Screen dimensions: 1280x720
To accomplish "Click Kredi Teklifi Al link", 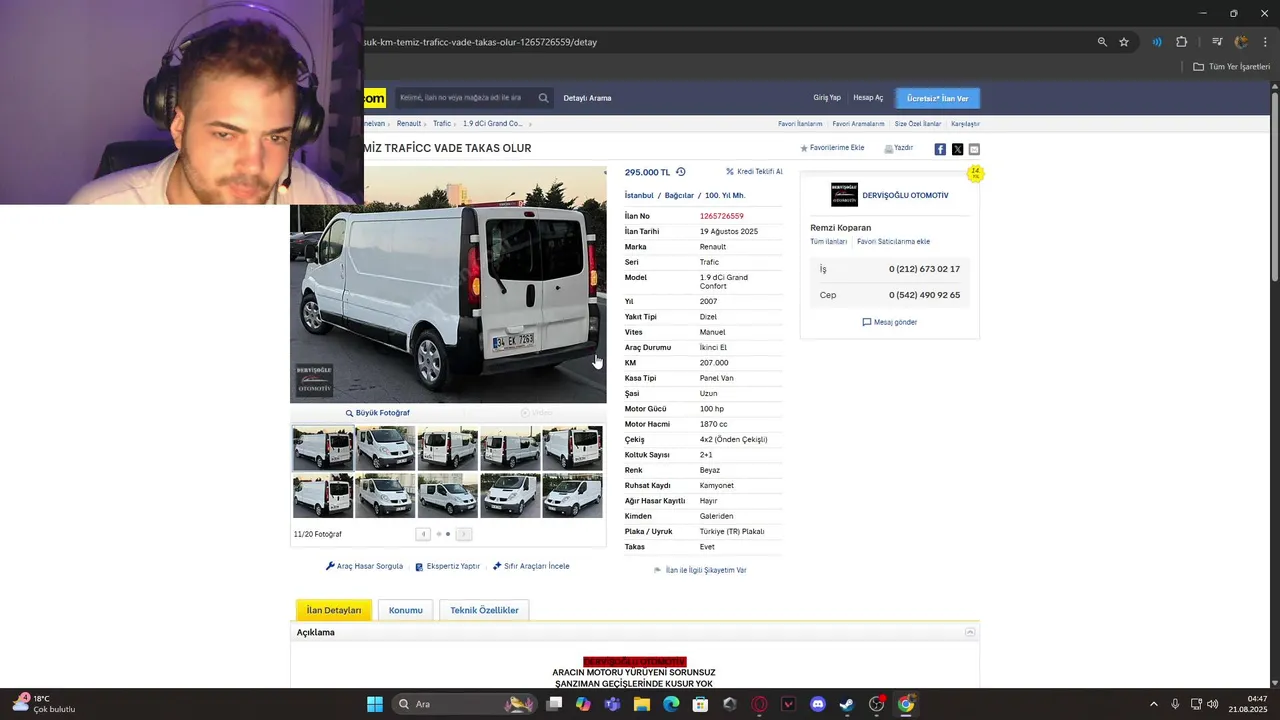I will point(755,172).
